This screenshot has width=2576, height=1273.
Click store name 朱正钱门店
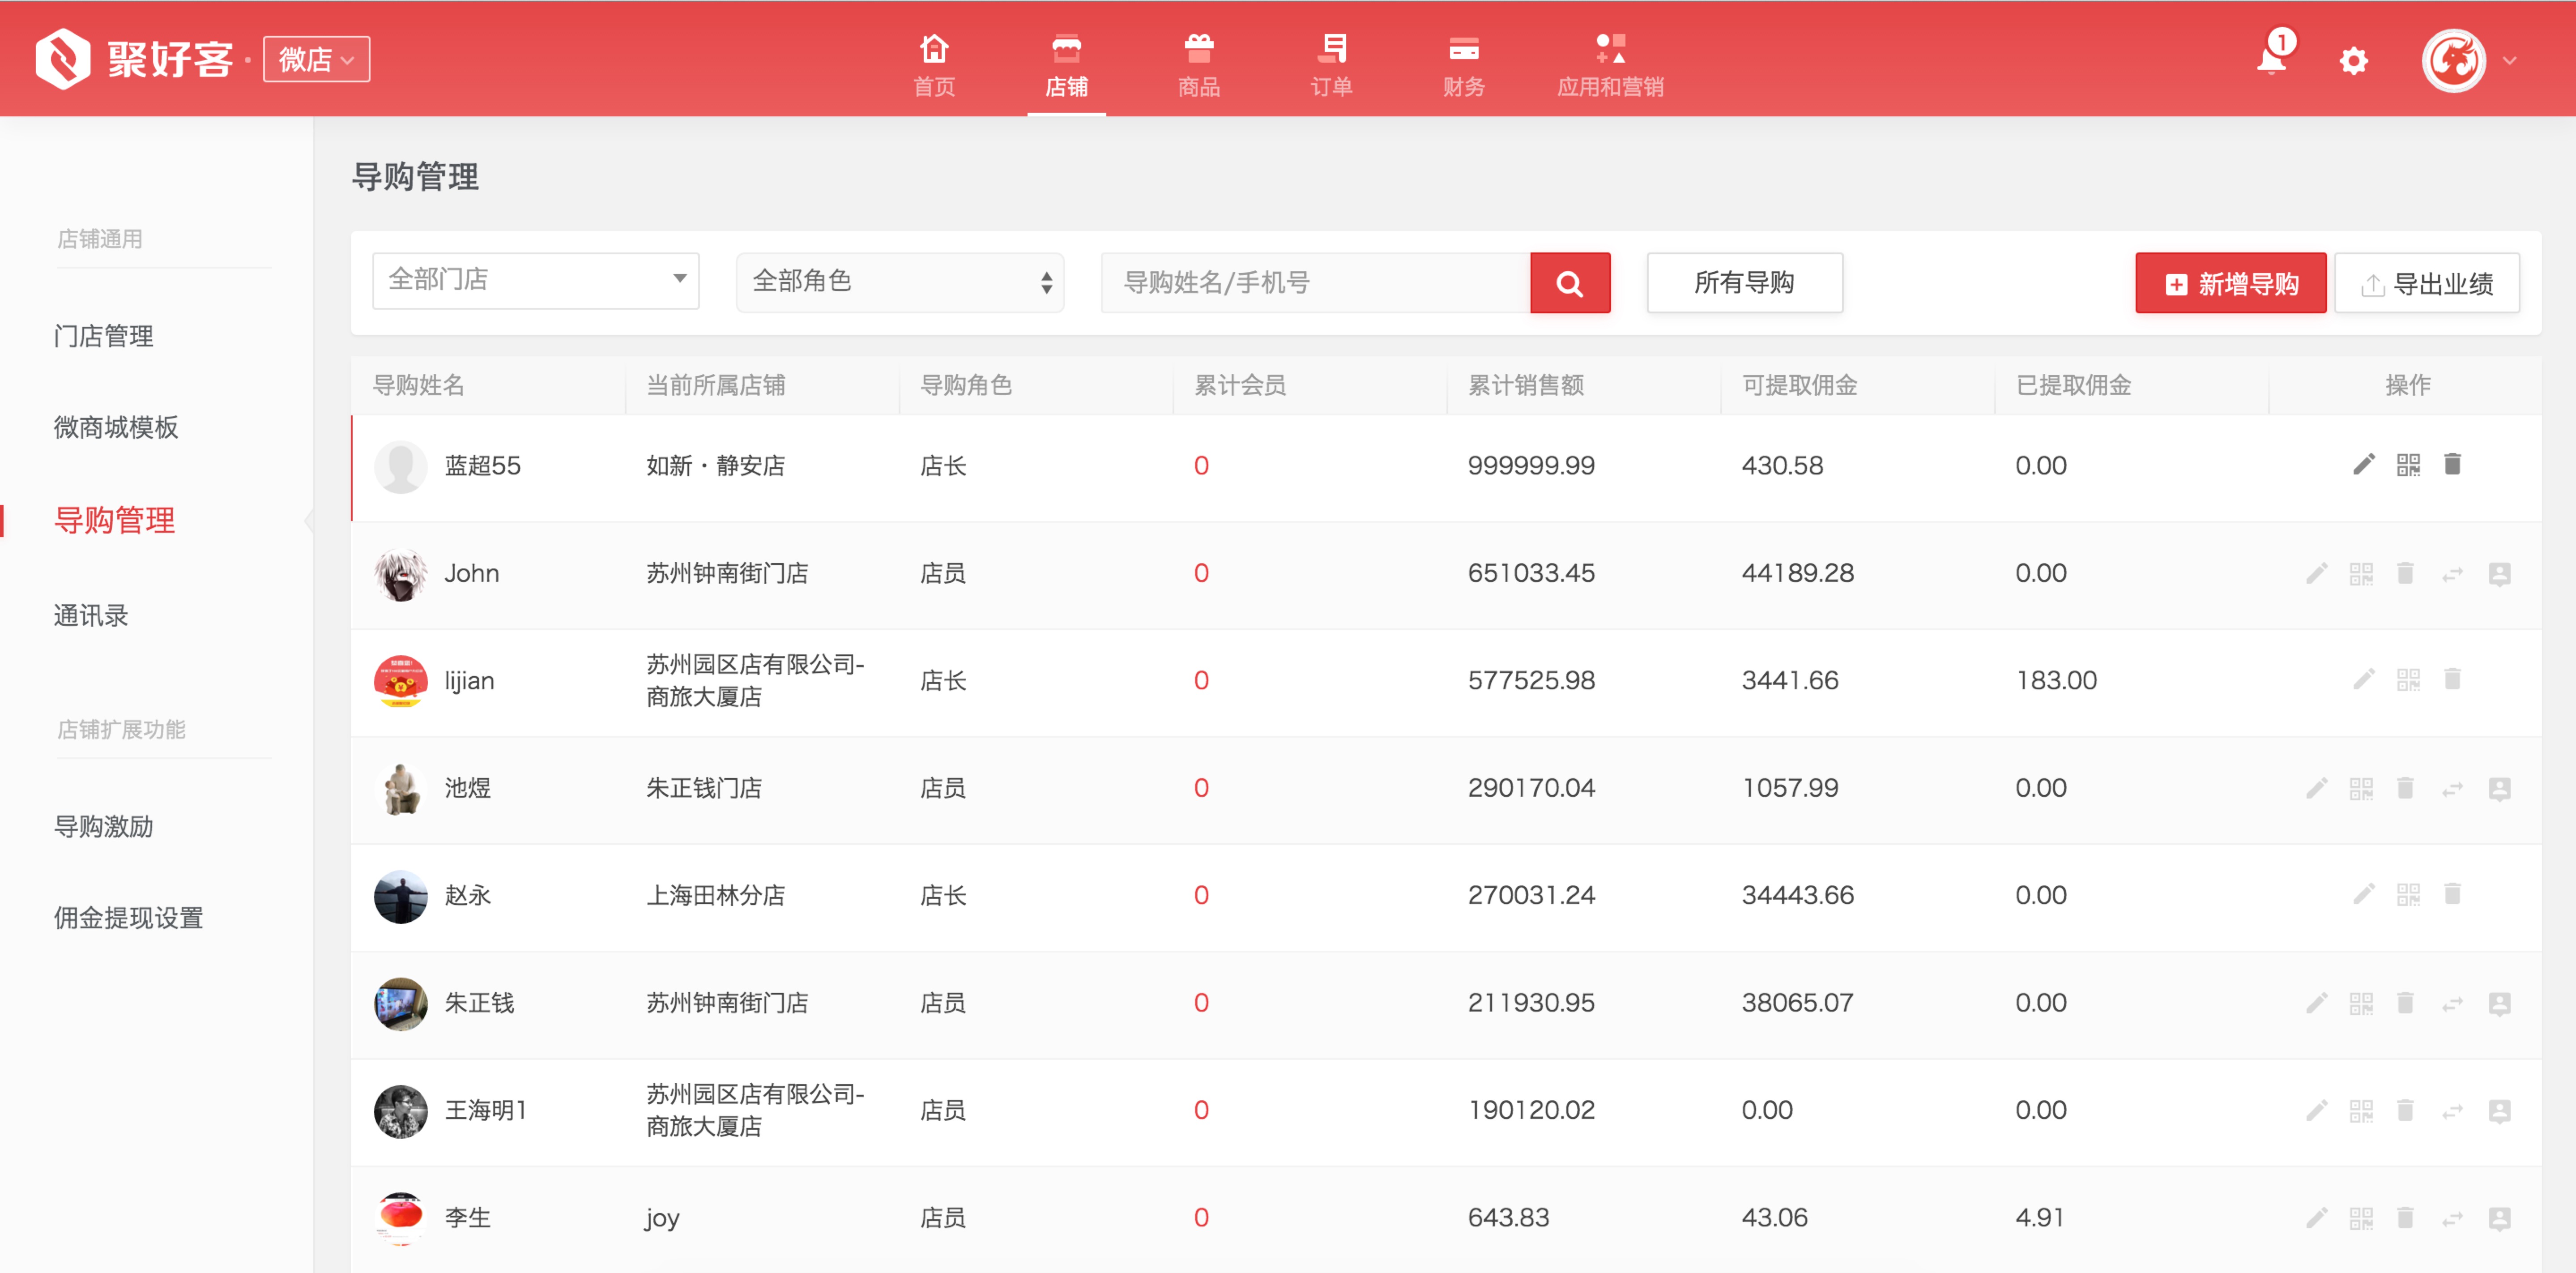703,788
